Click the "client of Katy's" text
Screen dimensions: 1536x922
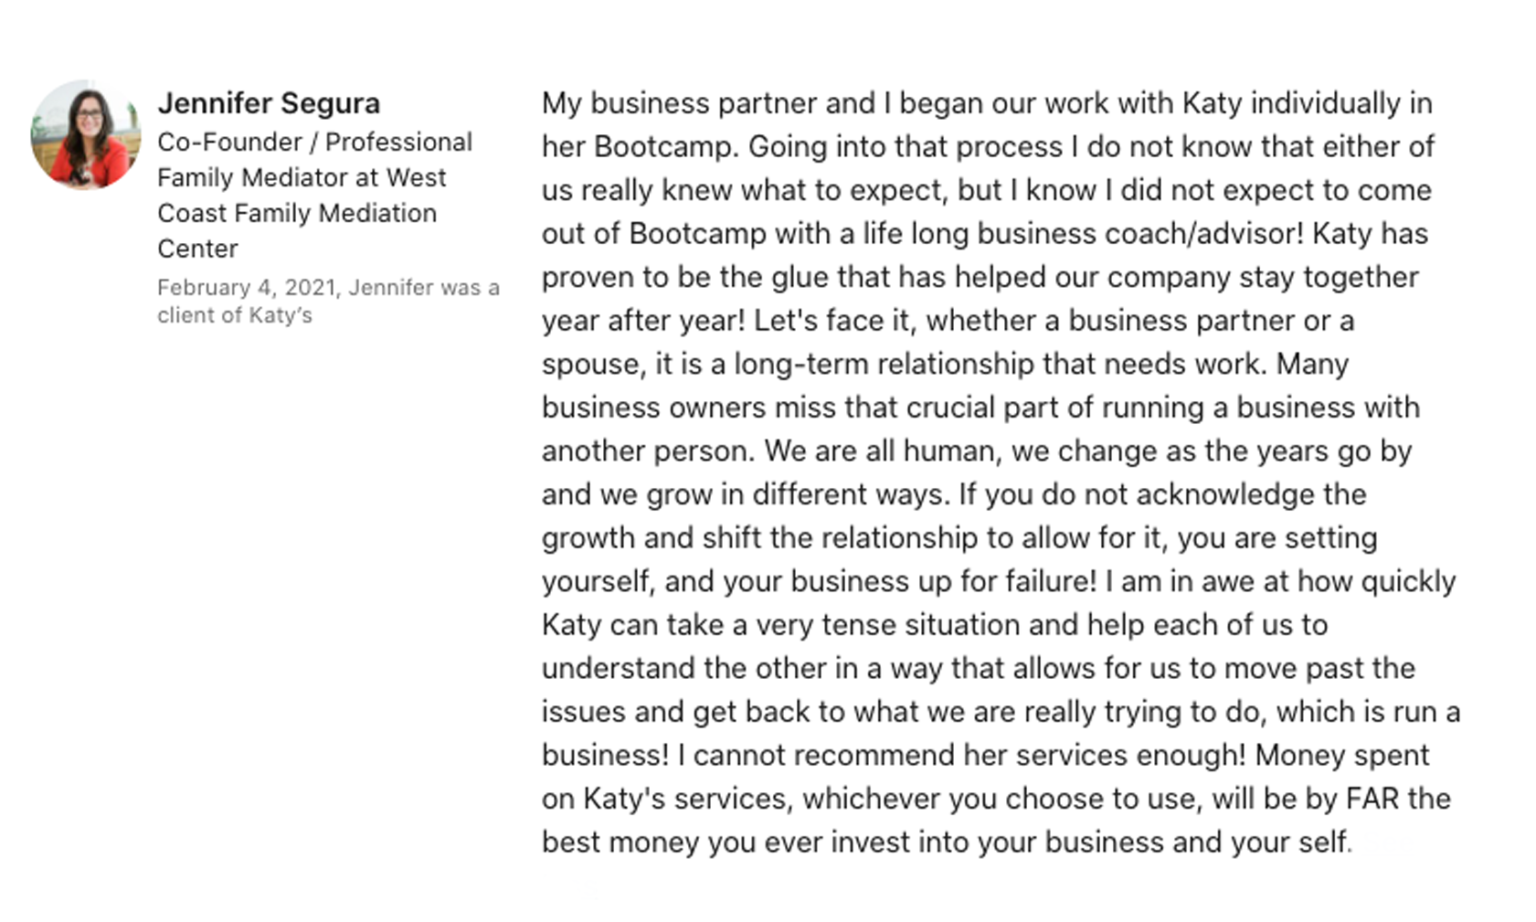coord(234,315)
